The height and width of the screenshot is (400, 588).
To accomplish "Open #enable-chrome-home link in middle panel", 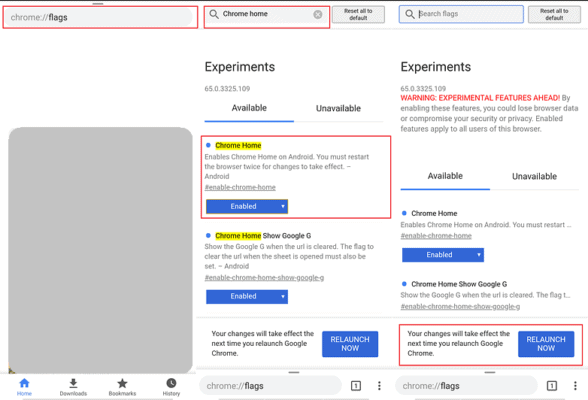I will point(240,187).
